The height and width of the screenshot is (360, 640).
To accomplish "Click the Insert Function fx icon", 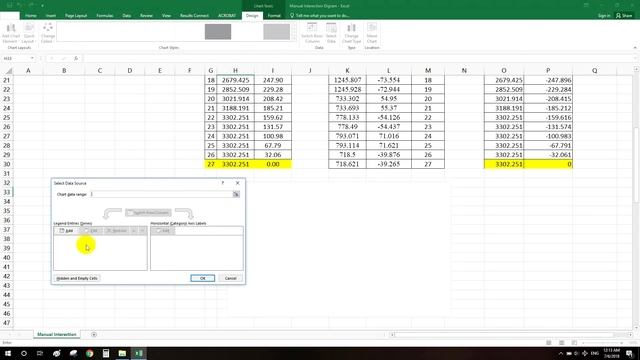I will (x=76, y=58).
